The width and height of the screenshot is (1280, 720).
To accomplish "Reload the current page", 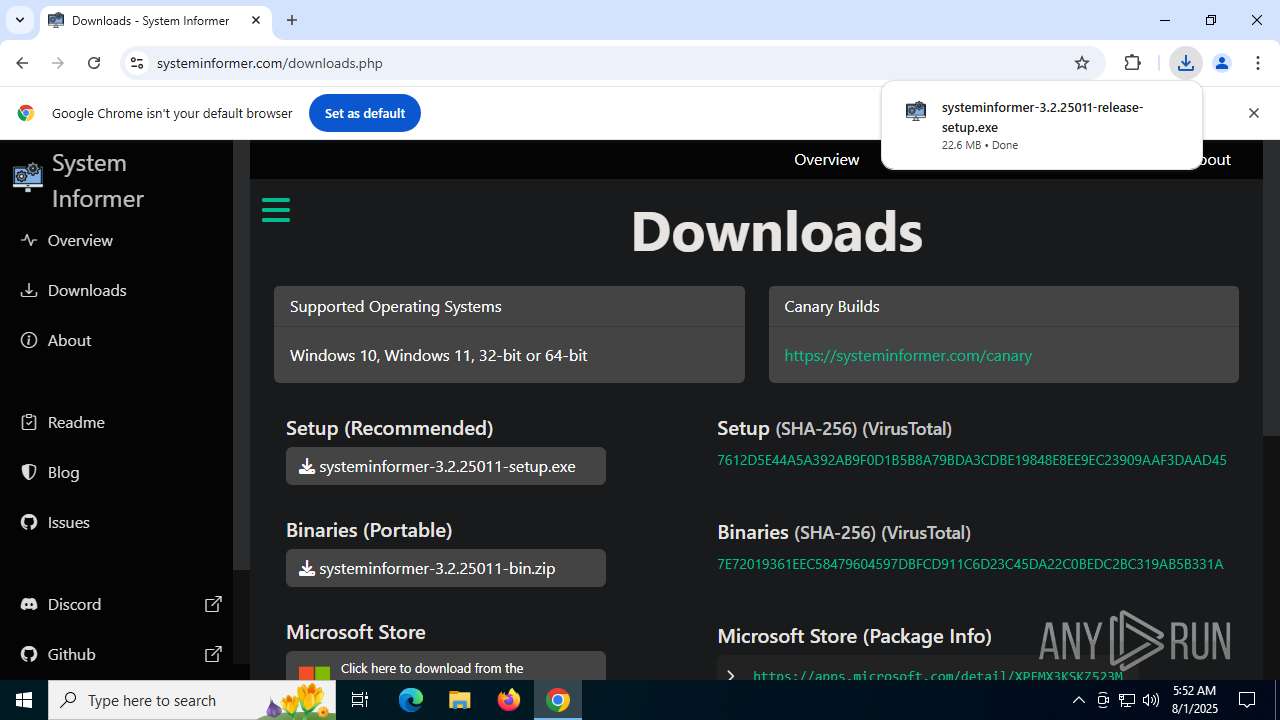I will (x=94, y=63).
